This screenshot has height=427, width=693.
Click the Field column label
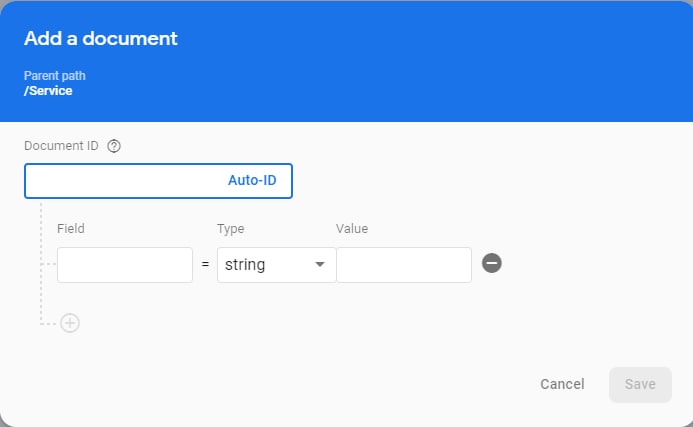pos(71,229)
